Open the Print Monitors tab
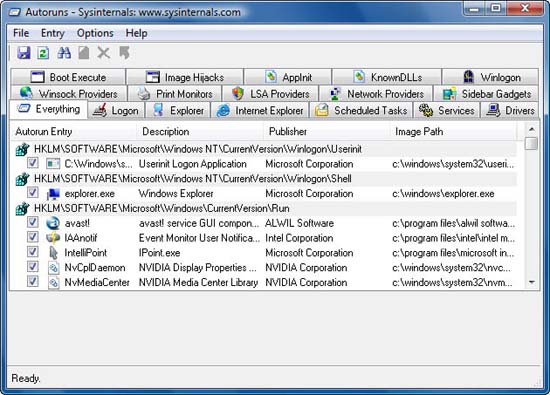Image resolution: width=550 pixels, height=395 pixels. pos(175,94)
